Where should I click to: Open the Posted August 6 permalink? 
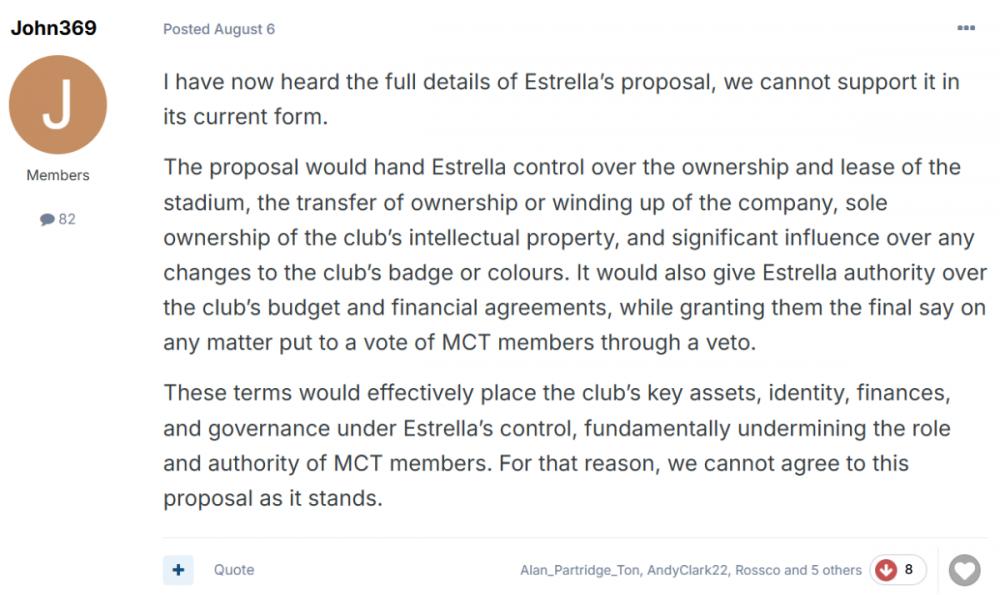219,29
